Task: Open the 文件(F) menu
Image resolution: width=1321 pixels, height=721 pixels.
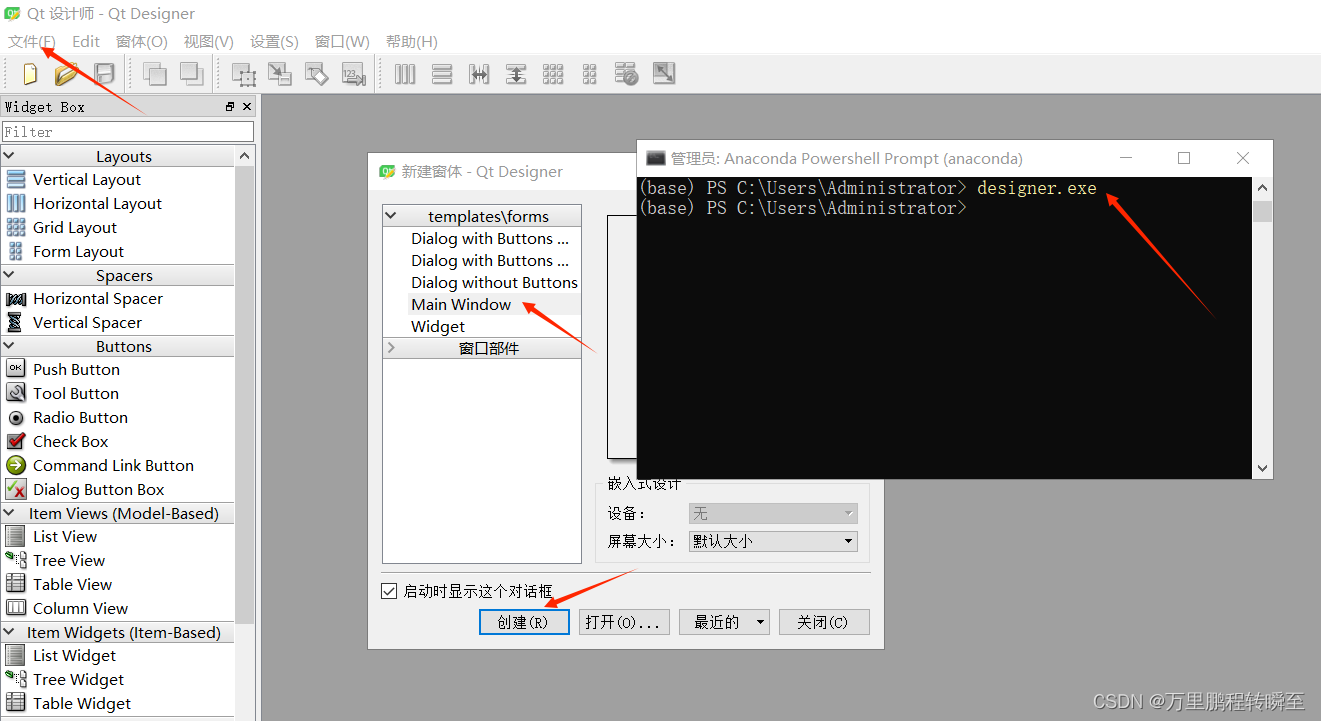Action: [x=31, y=41]
